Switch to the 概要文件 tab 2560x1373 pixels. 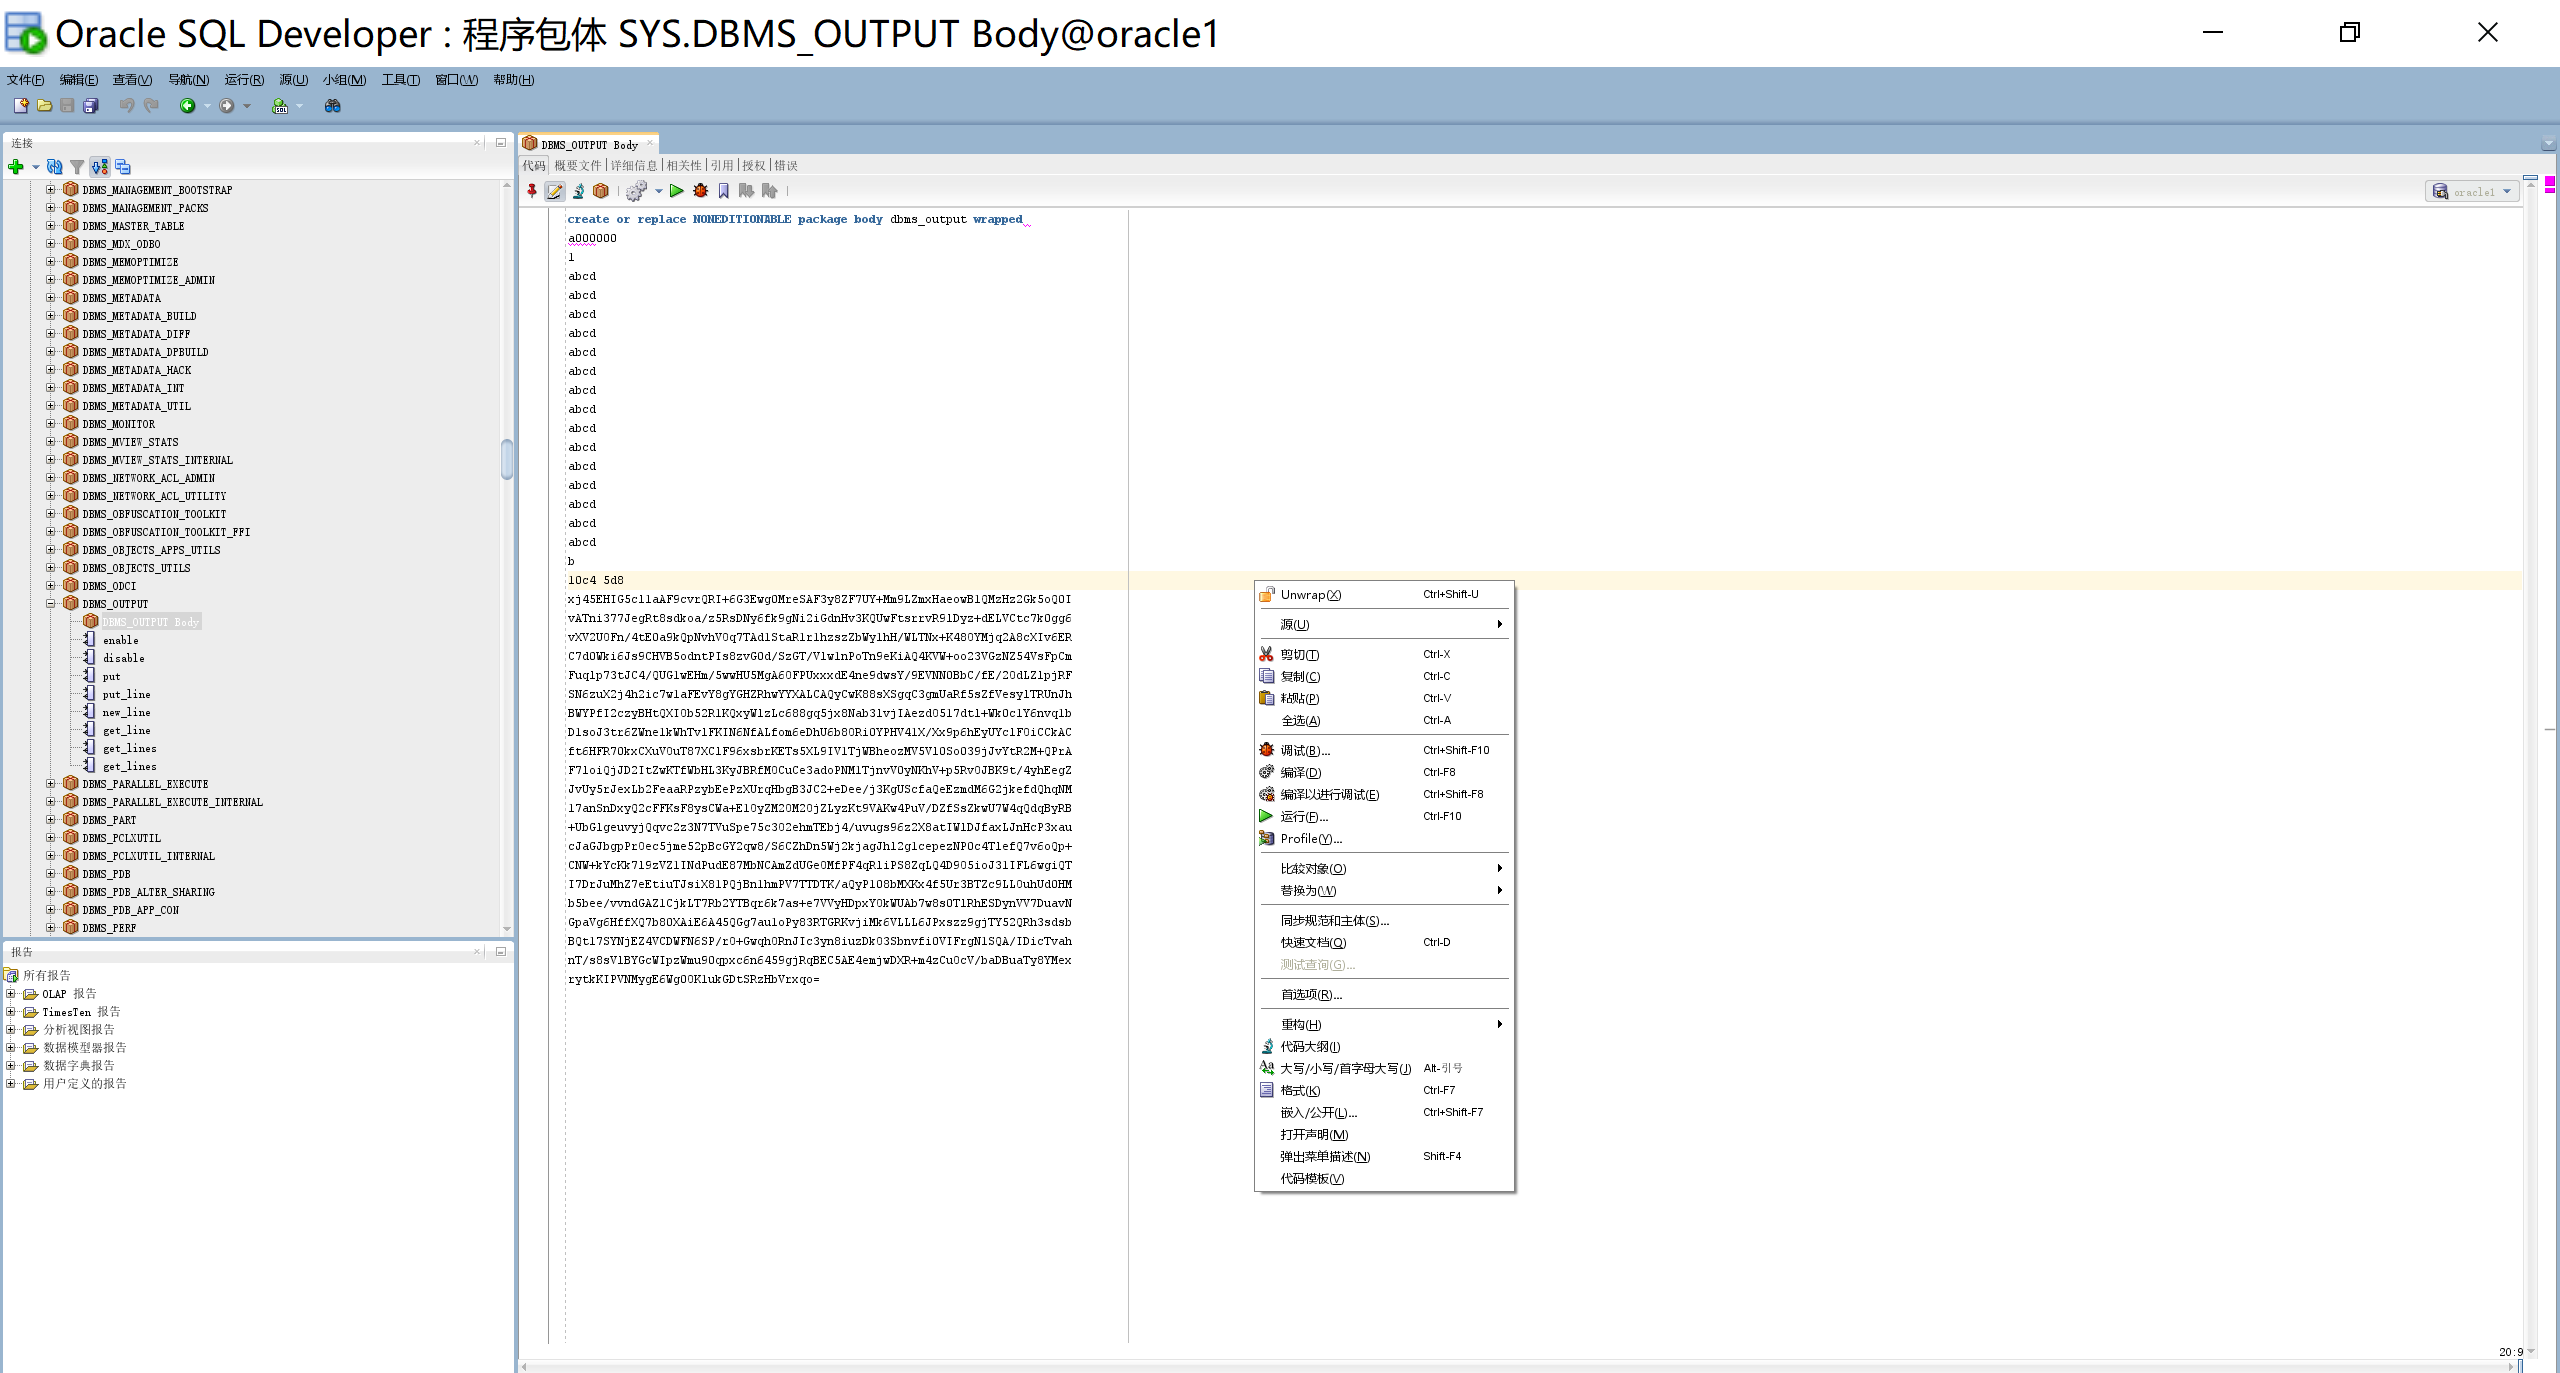pos(578,166)
